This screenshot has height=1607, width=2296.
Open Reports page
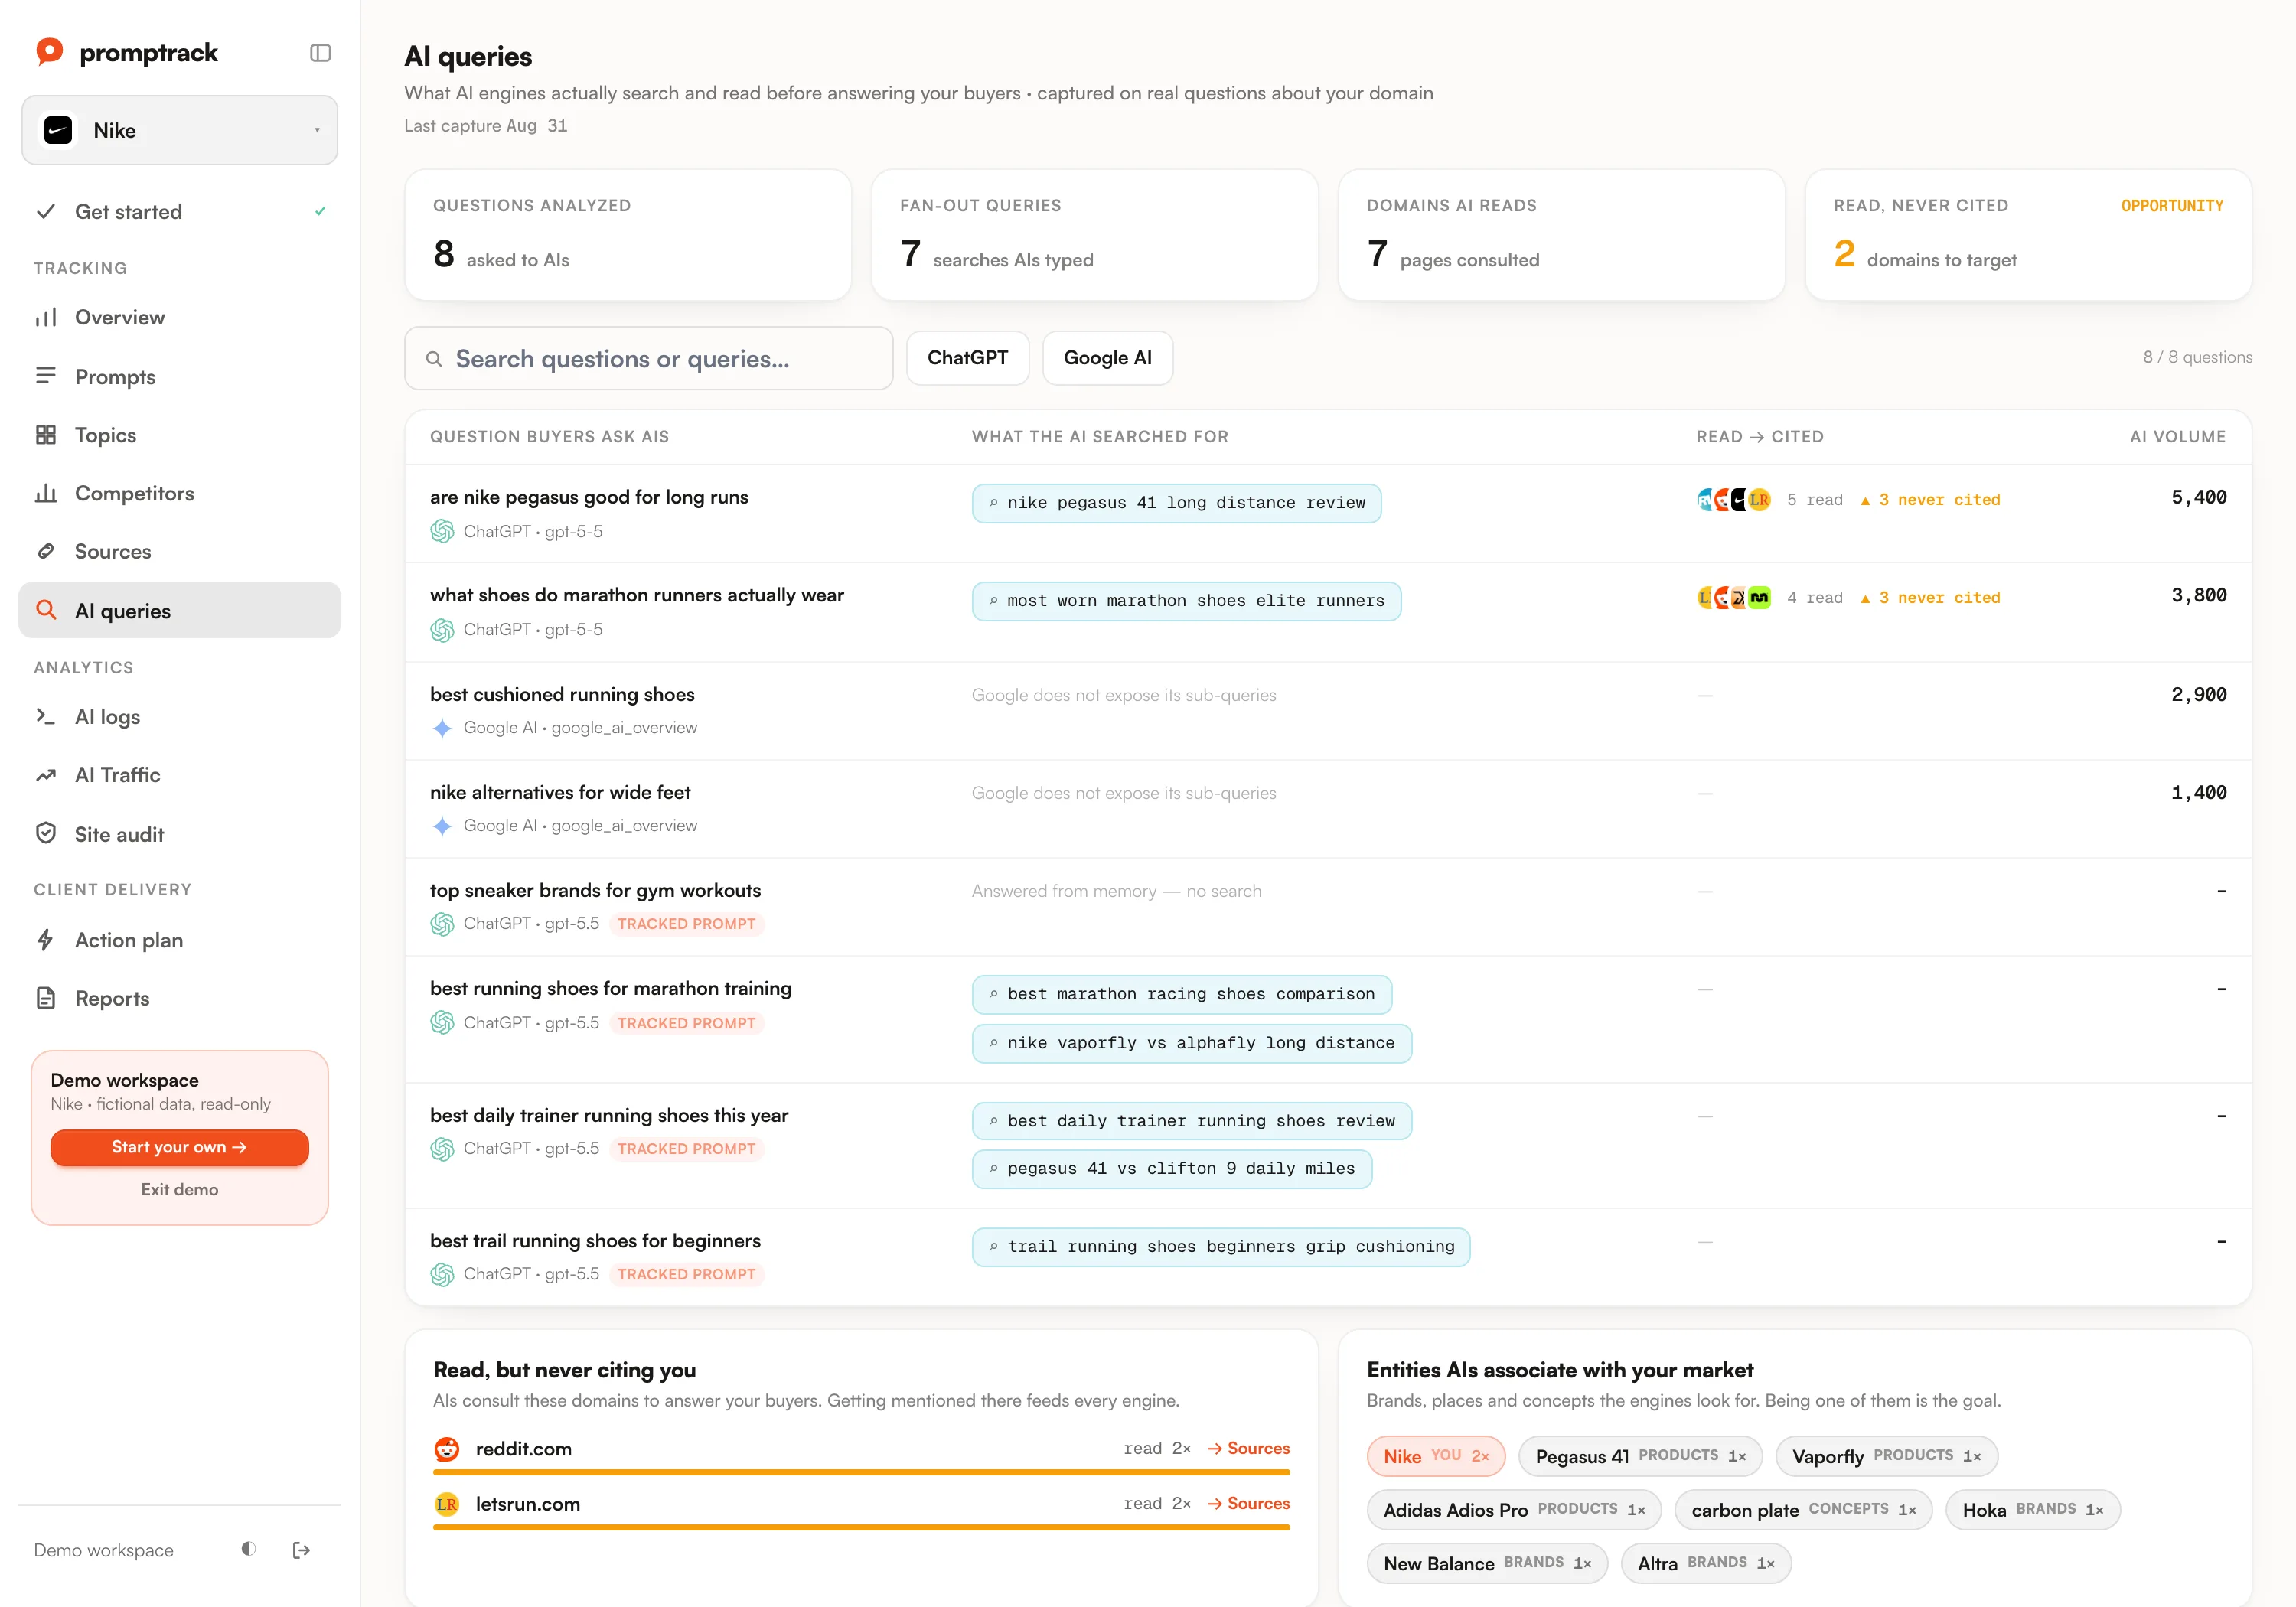click(180, 998)
